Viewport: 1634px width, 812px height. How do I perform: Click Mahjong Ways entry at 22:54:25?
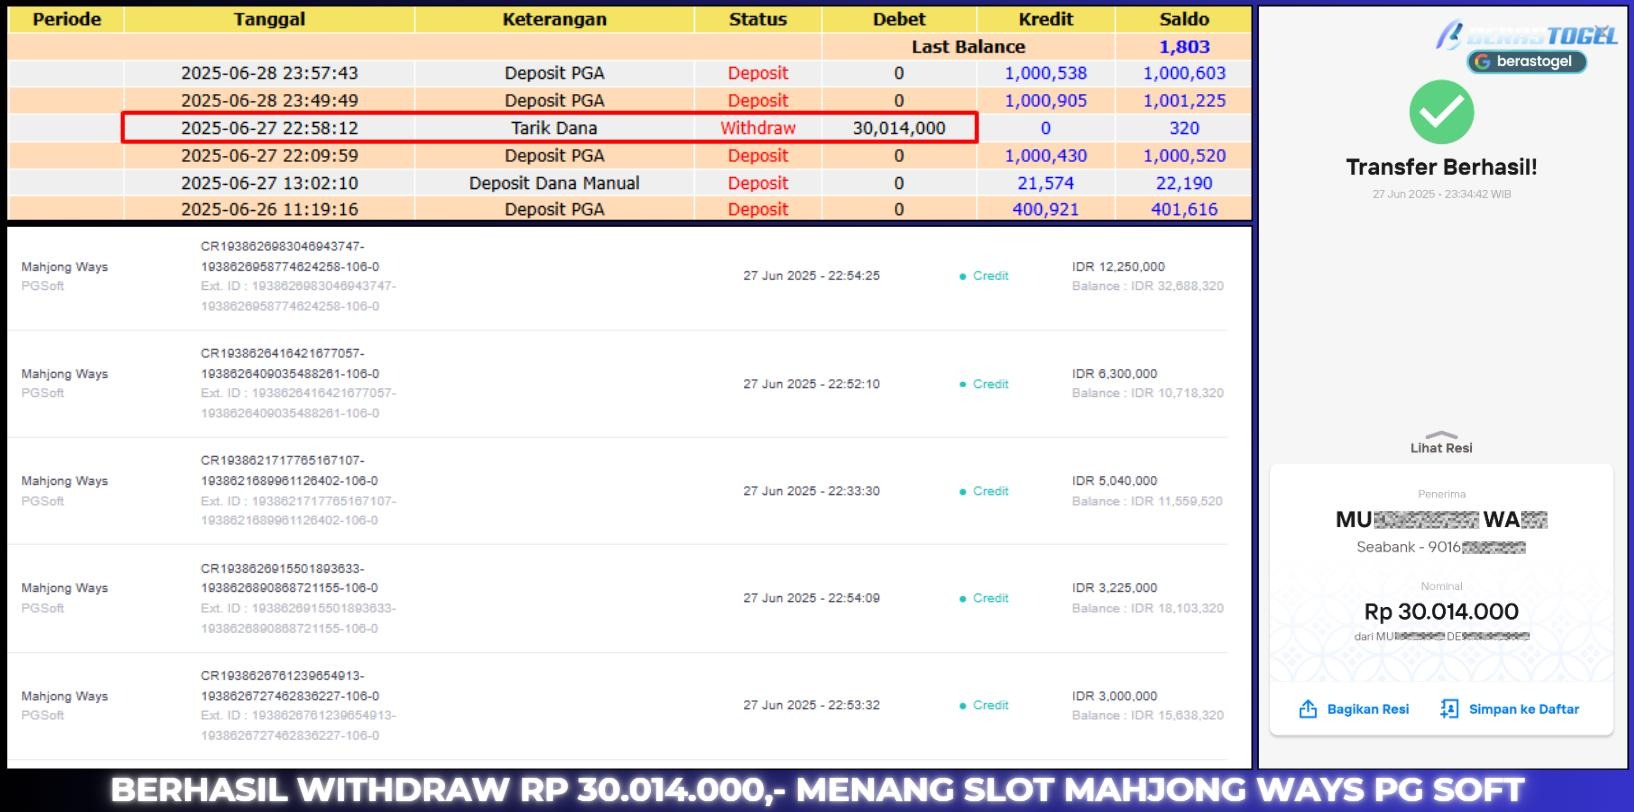tap(64, 267)
